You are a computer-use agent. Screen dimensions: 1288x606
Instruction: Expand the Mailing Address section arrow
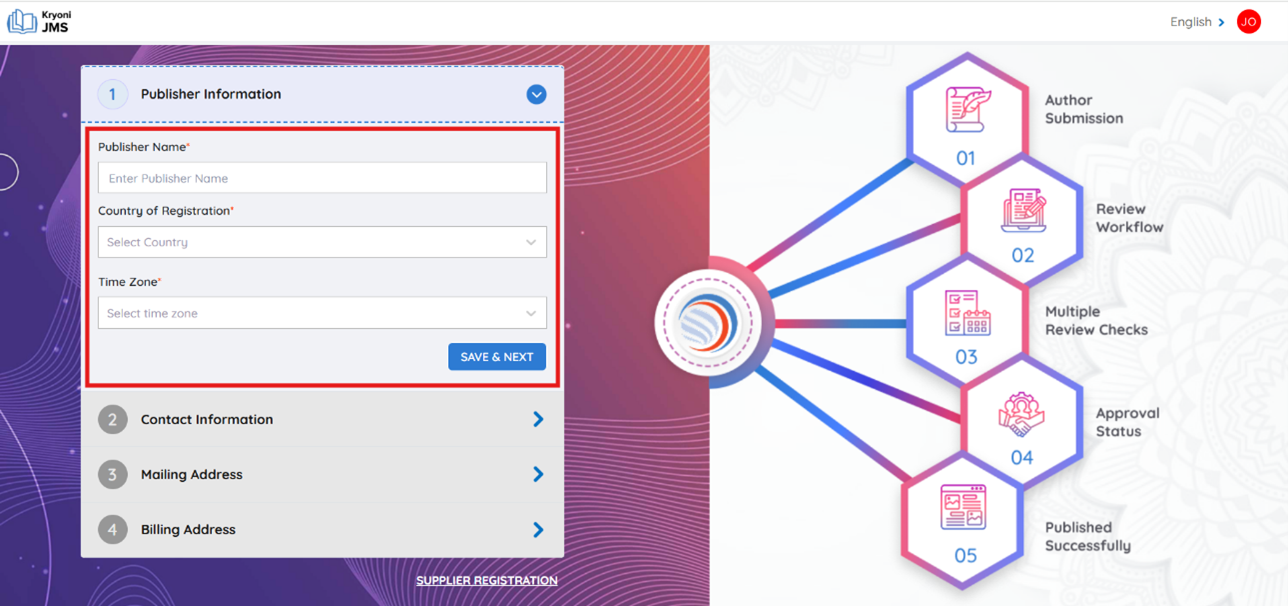coord(538,475)
